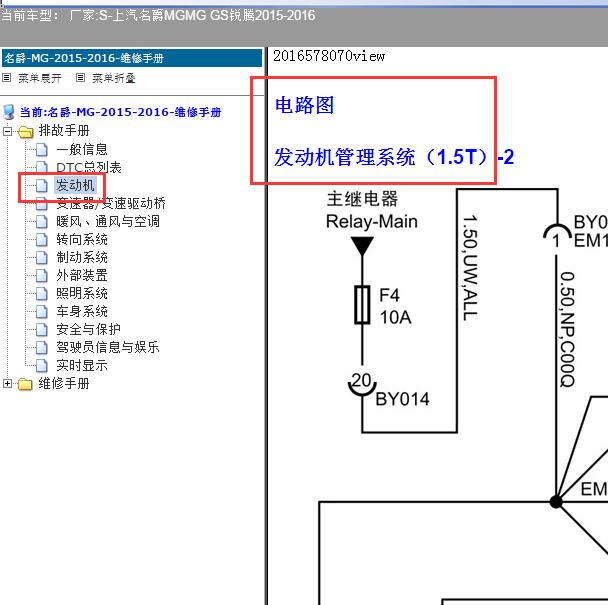Expand the 维修手册 folder with the plus box

point(7,384)
